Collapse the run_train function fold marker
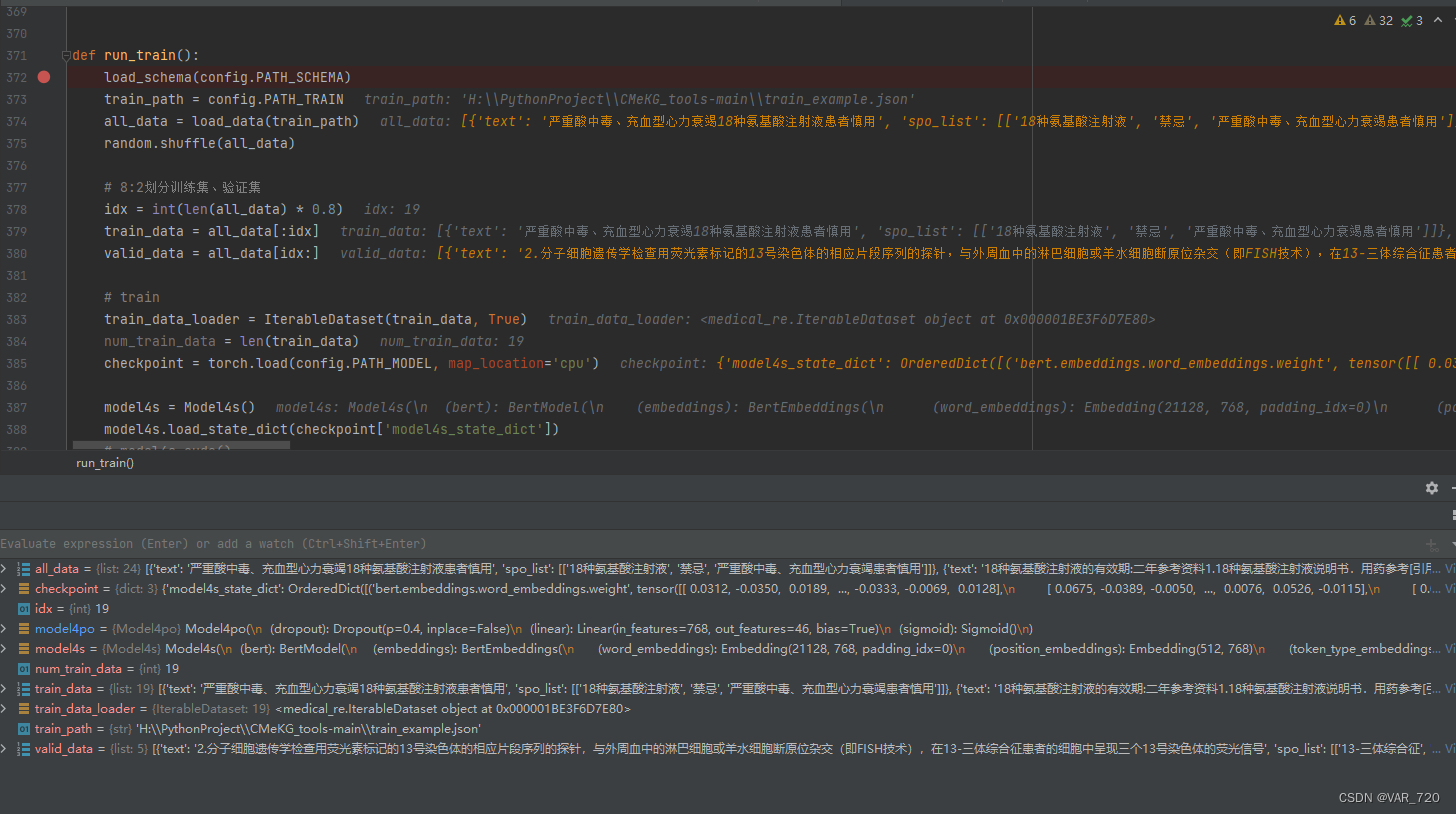 (66, 56)
